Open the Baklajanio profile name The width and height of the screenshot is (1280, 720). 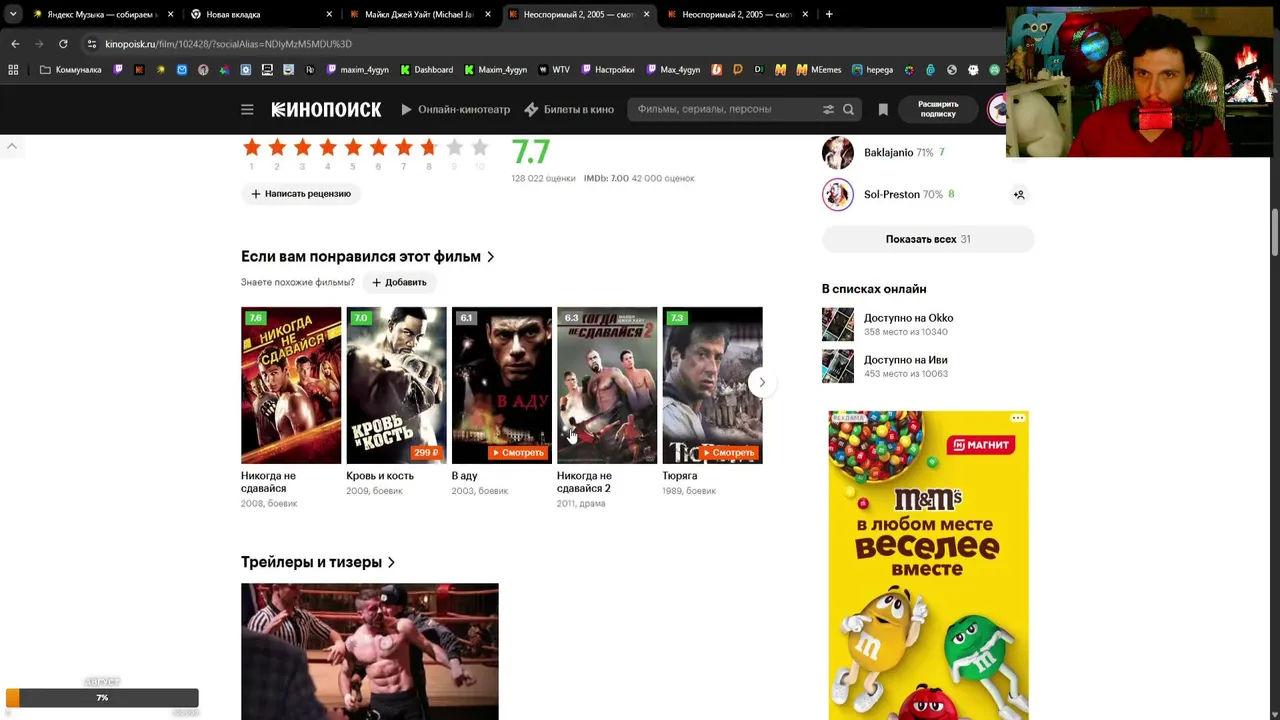[x=888, y=153]
